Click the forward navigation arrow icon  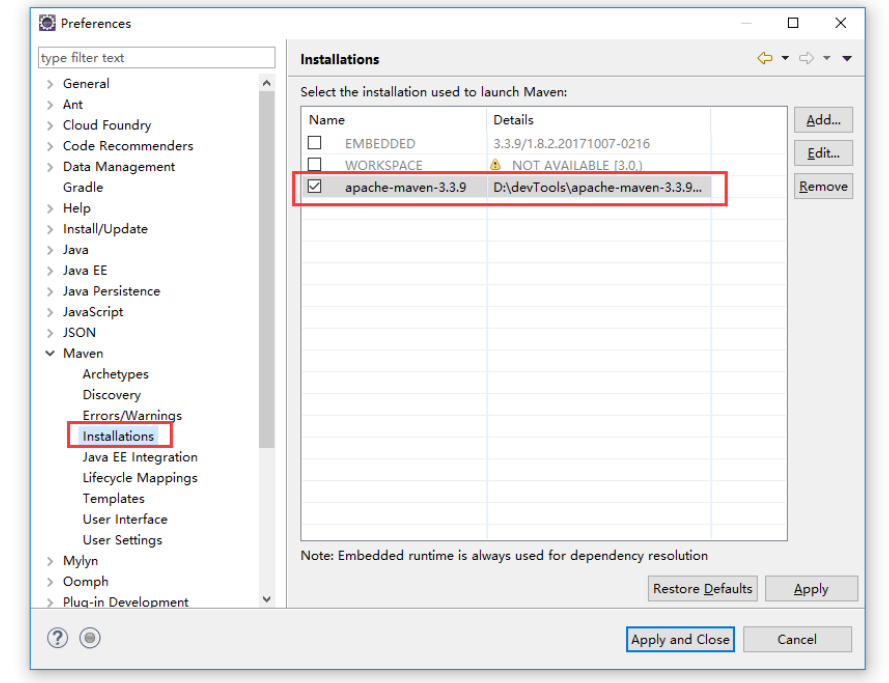coord(806,58)
